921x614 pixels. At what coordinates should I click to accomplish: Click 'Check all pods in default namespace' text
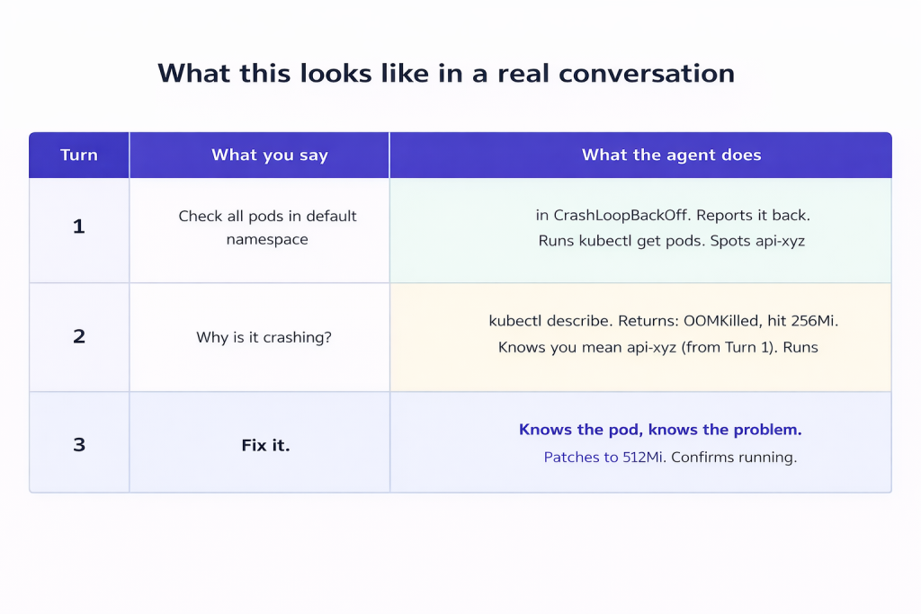[x=267, y=227]
